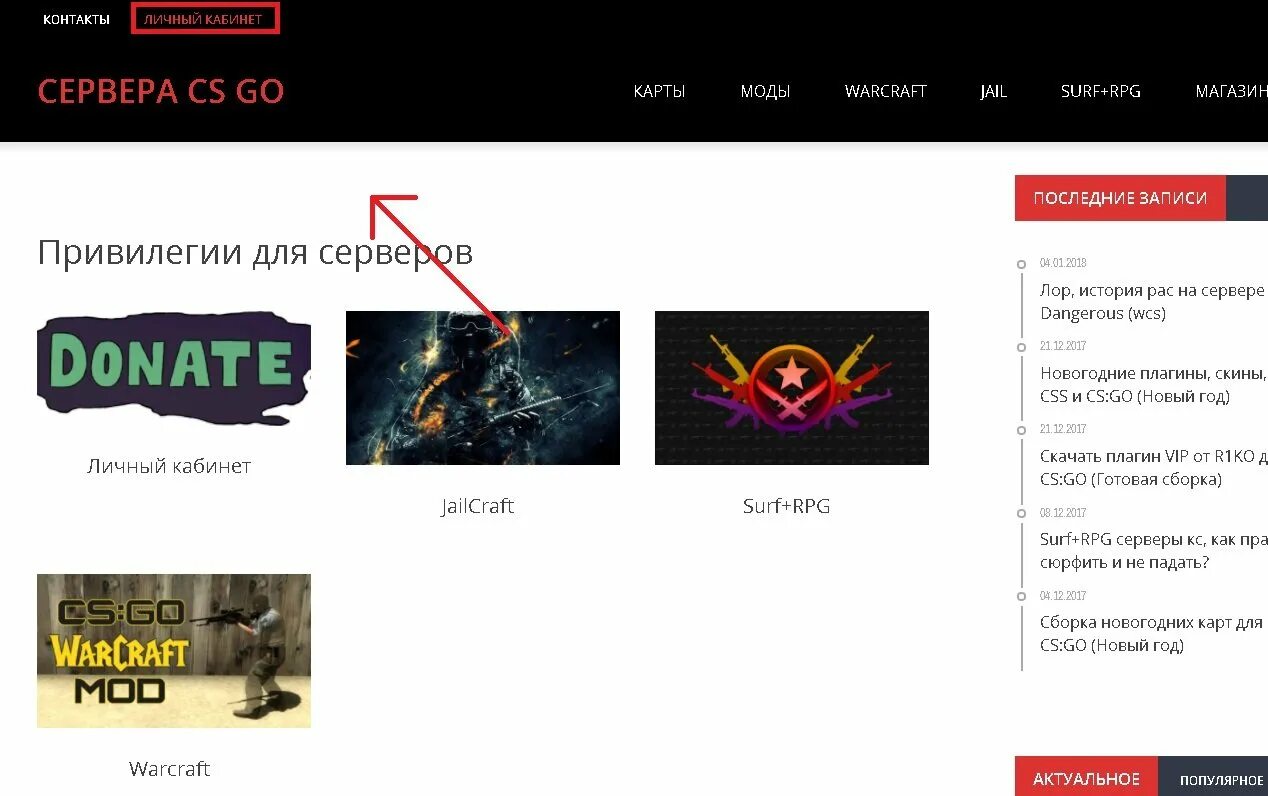Open the Warcraft menu item

(x=886, y=91)
